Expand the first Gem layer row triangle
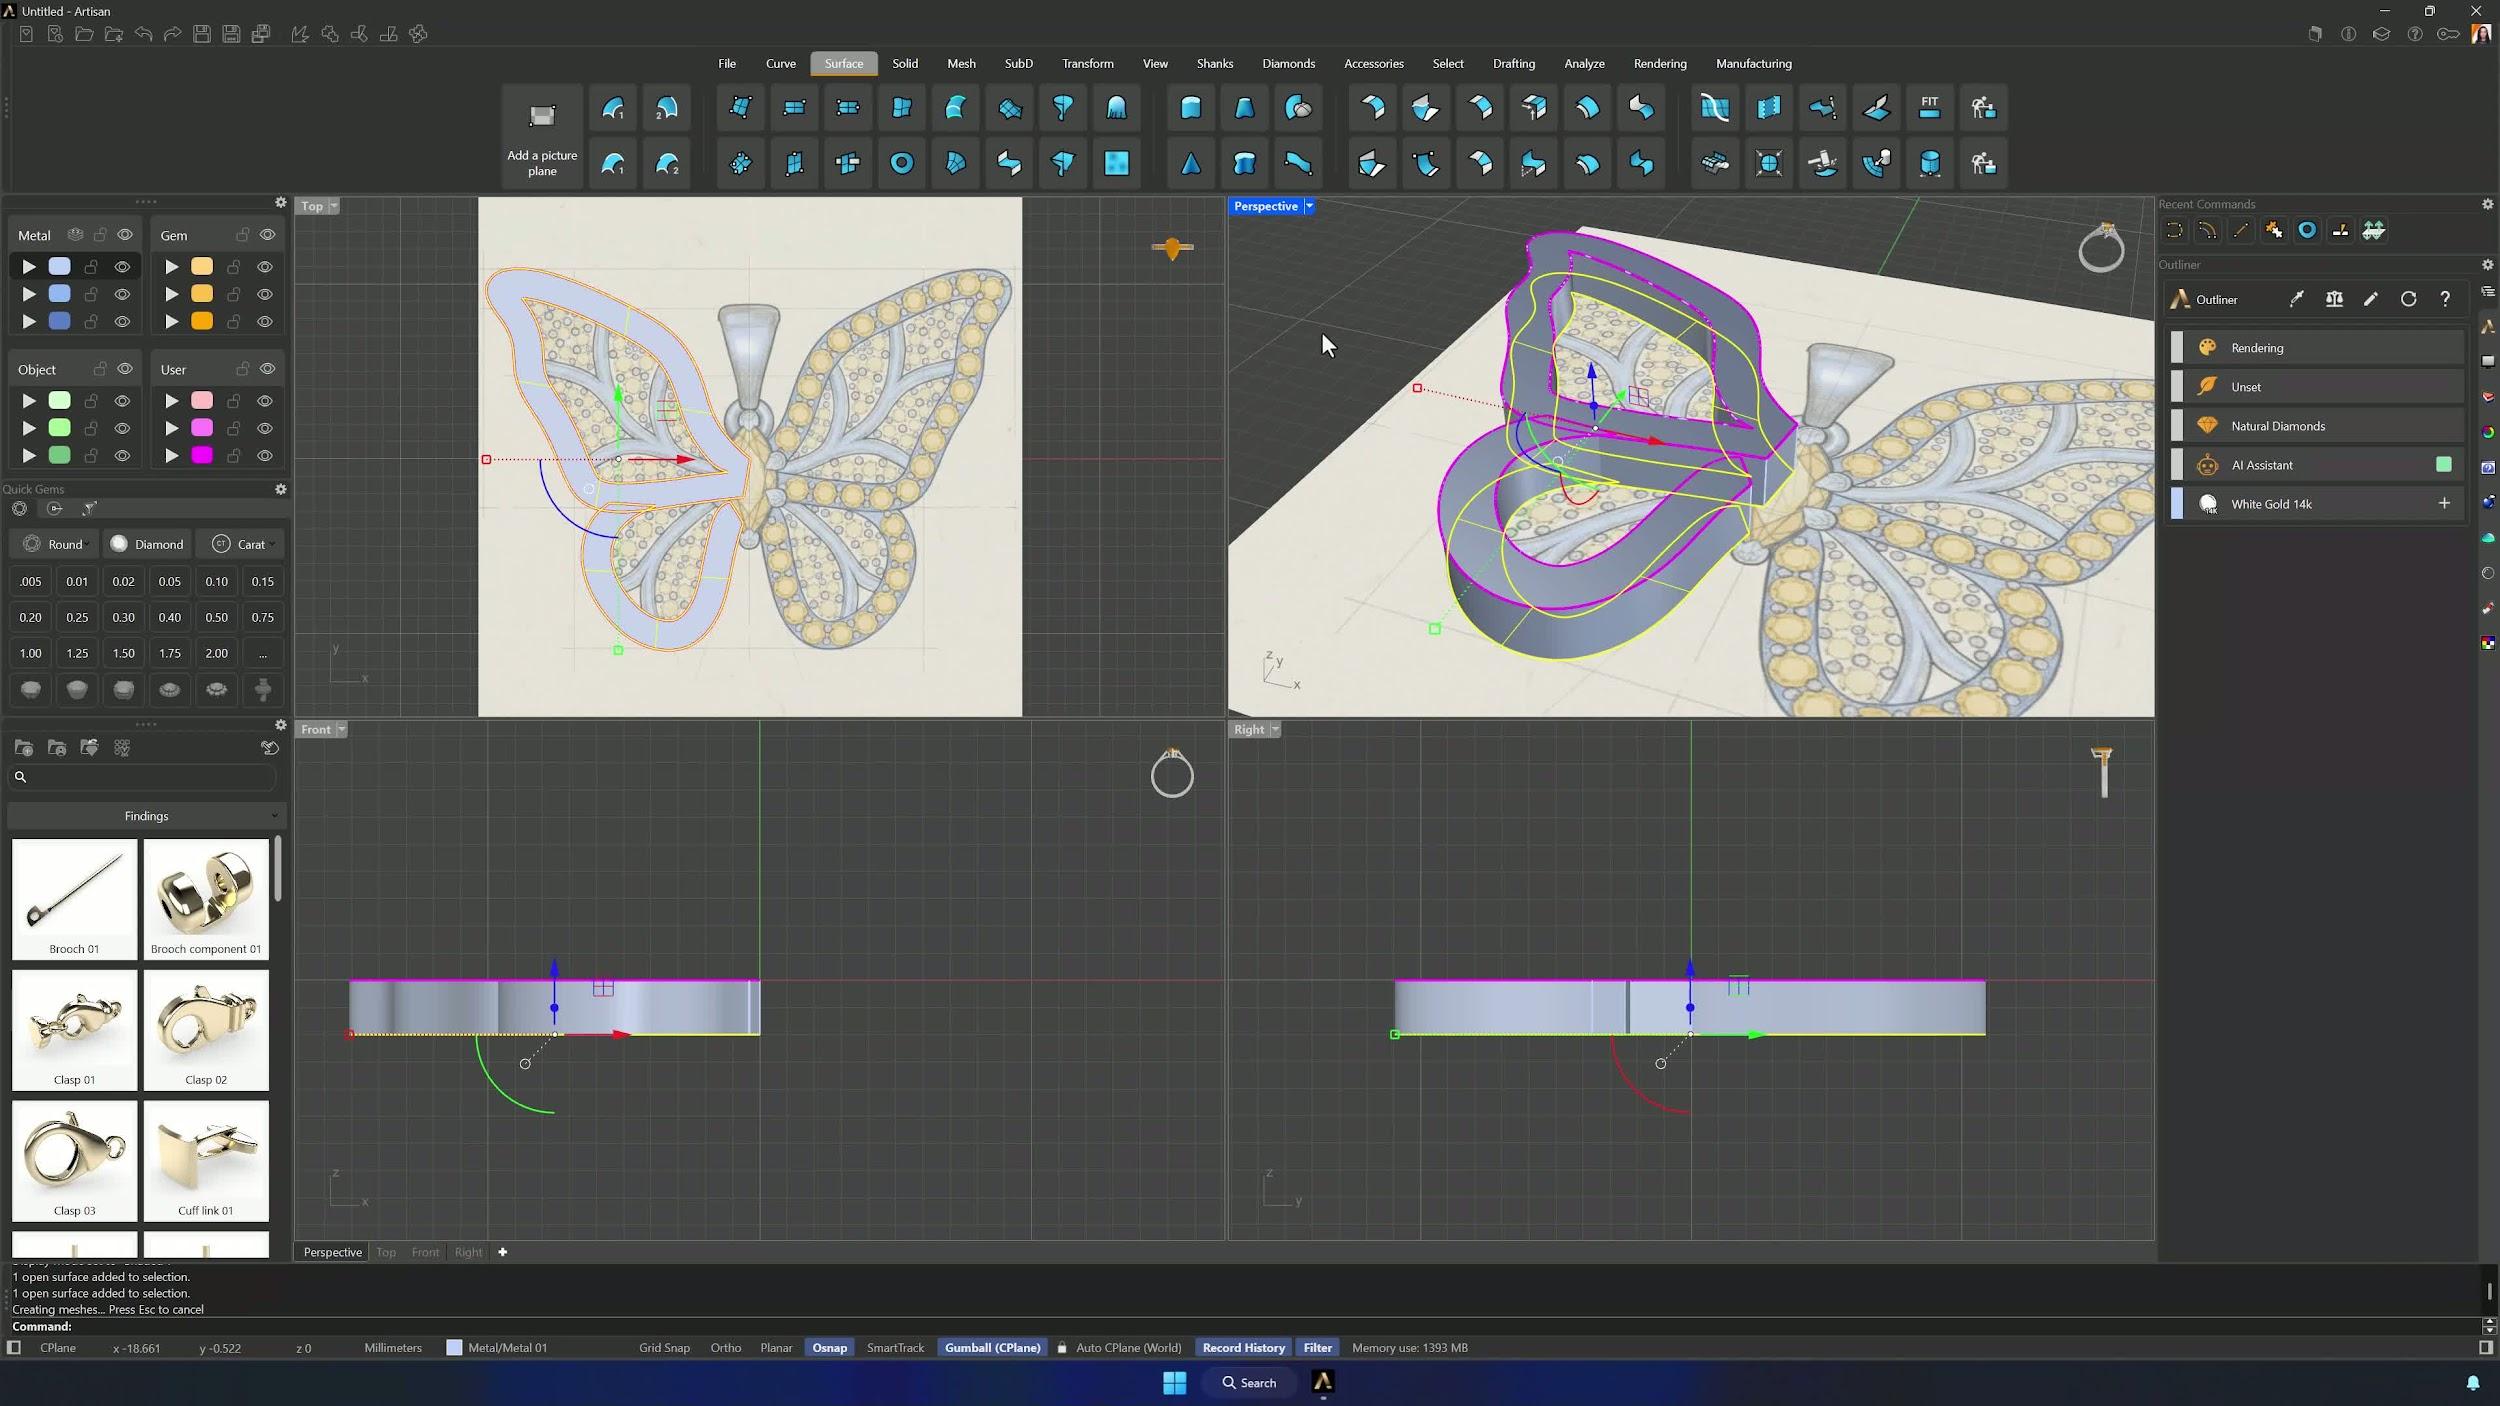 click(171, 267)
